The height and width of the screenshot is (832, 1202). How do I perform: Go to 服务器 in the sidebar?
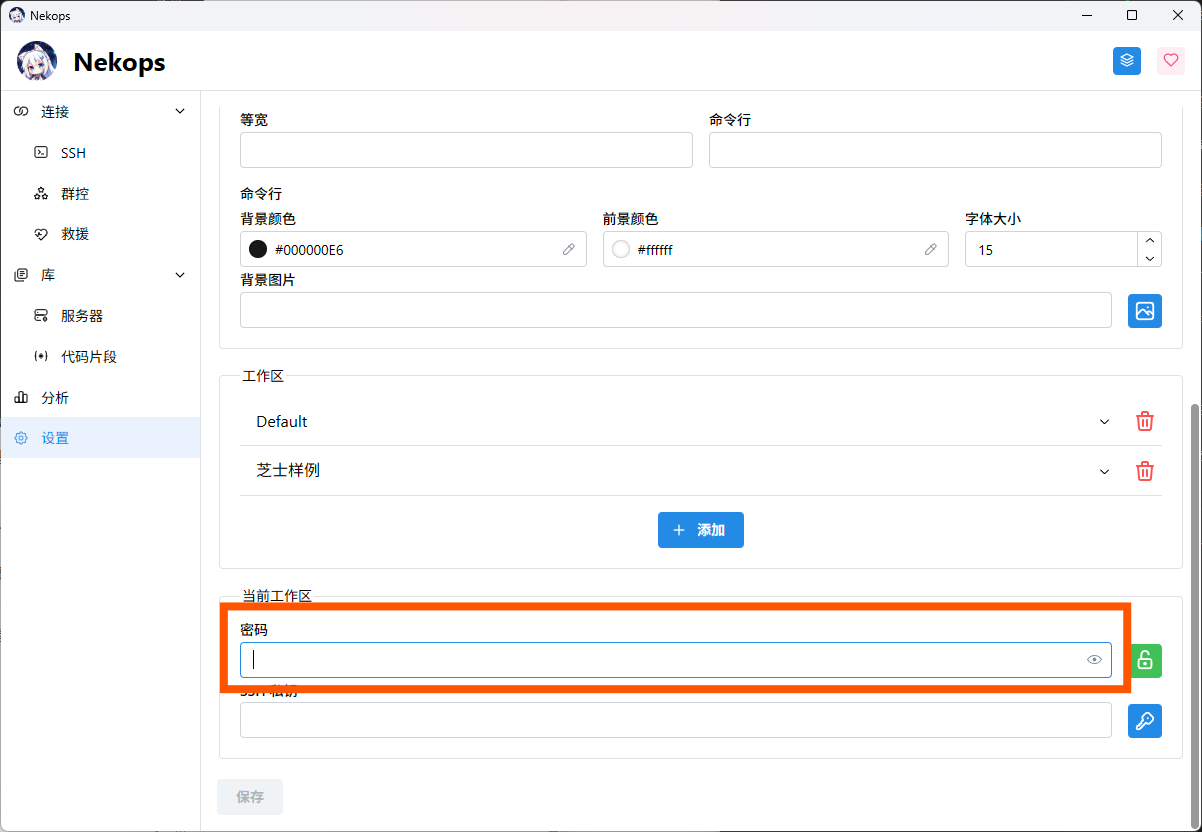[82, 316]
